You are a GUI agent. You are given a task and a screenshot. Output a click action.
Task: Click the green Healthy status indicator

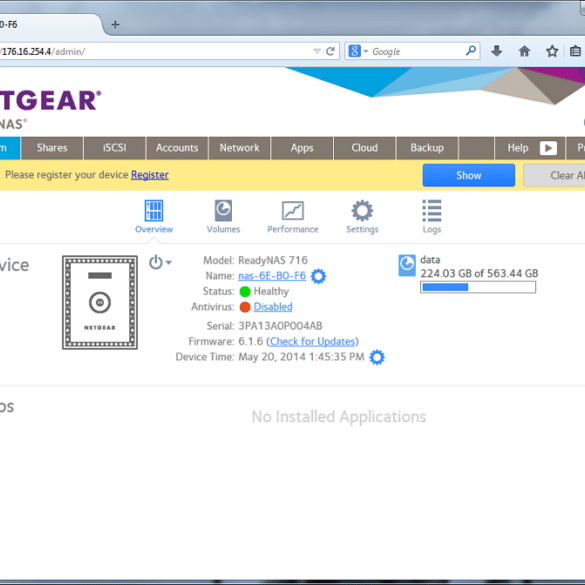pos(245,291)
